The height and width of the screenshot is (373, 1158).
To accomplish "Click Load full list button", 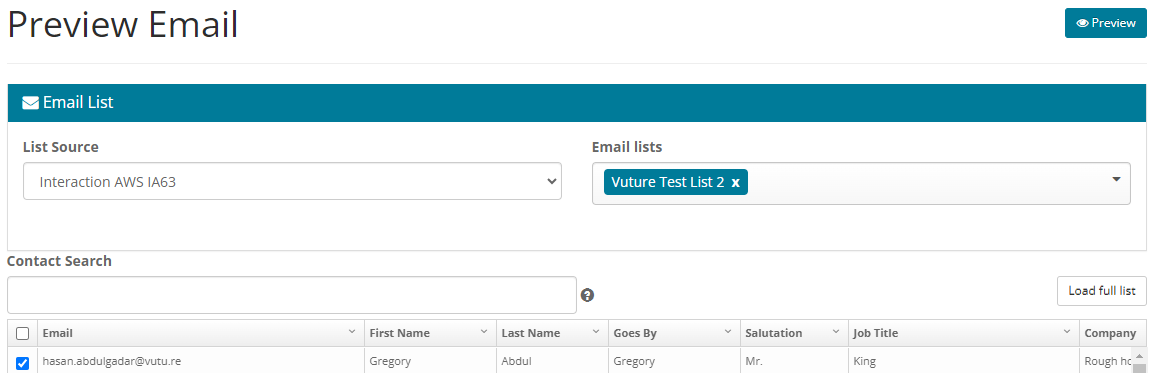I will pos(1101,291).
